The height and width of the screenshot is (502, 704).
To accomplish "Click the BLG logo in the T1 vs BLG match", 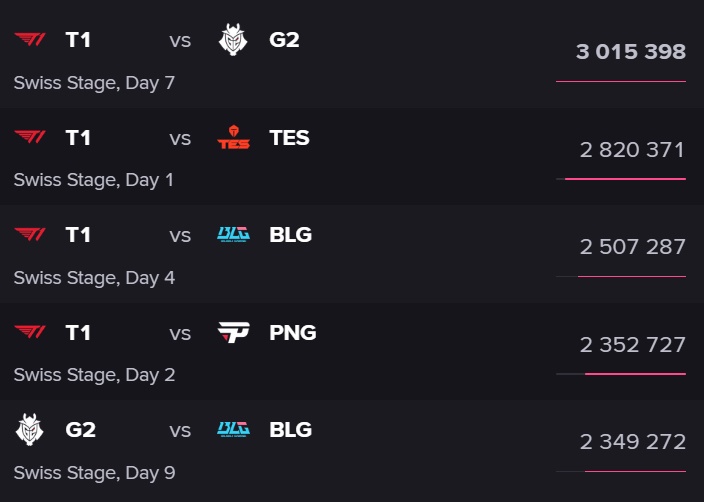I will coord(234,235).
